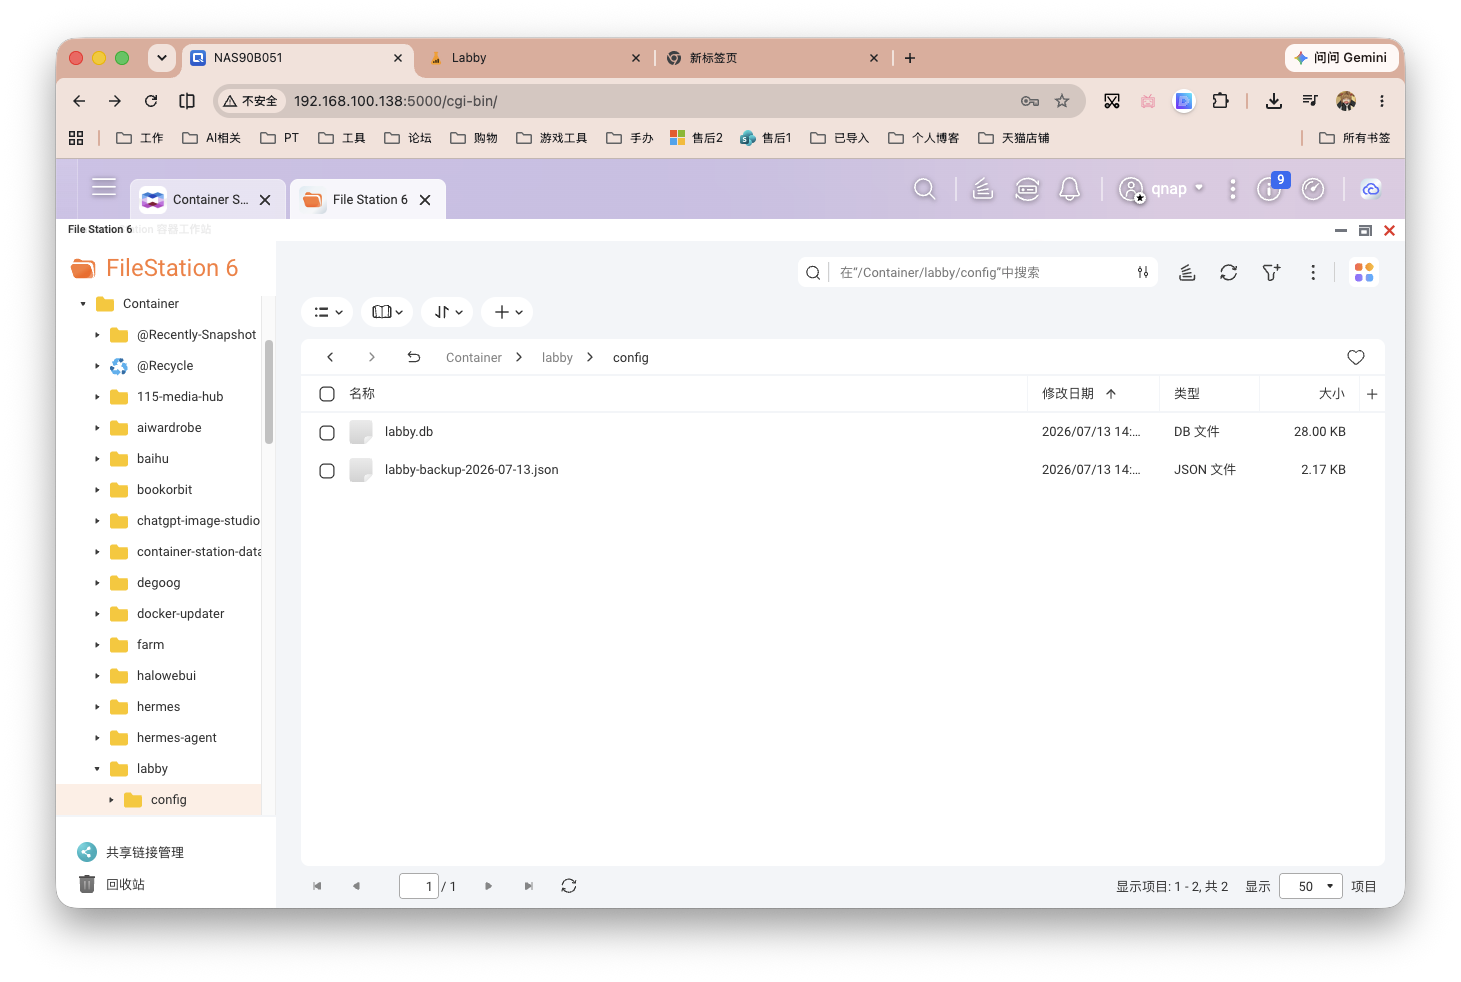Click the go up one level arrow icon
The height and width of the screenshot is (982, 1461).
click(413, 357)
